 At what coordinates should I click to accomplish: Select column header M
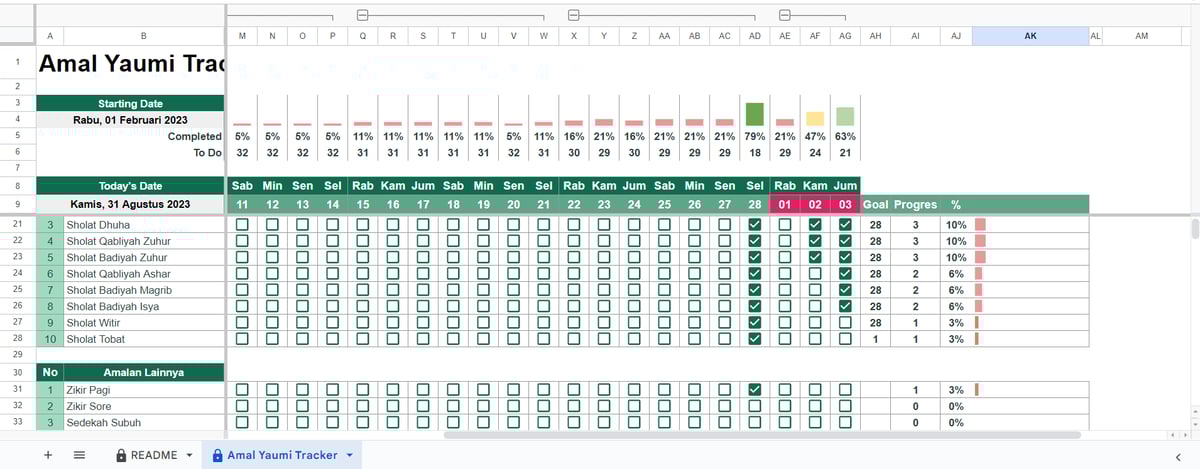pos(242,36)
